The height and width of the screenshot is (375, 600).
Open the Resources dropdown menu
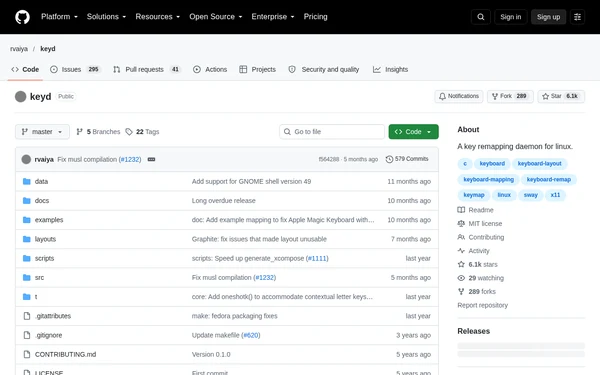click(157, 17)
